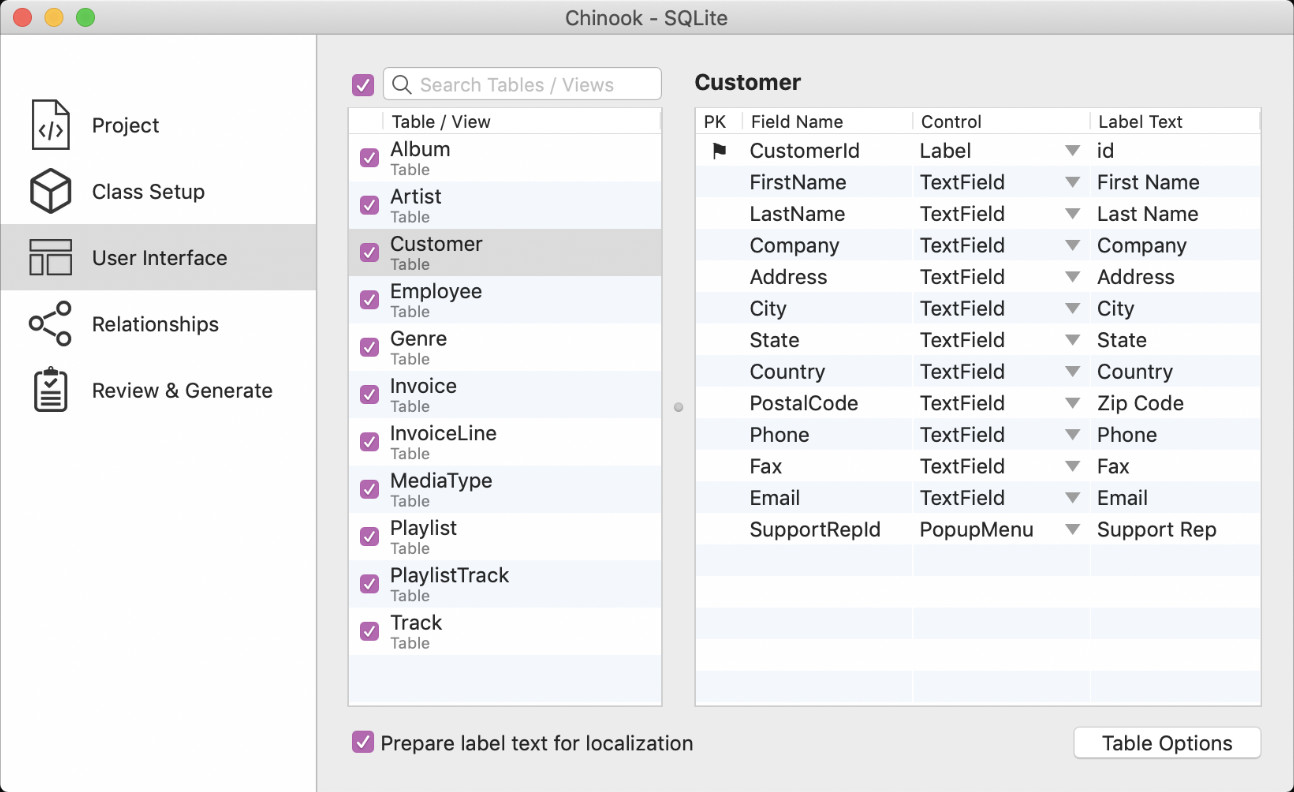Click the Review & Generate clipboard icon
Screen dimensions: 1294x792
(x=50, y=390)
